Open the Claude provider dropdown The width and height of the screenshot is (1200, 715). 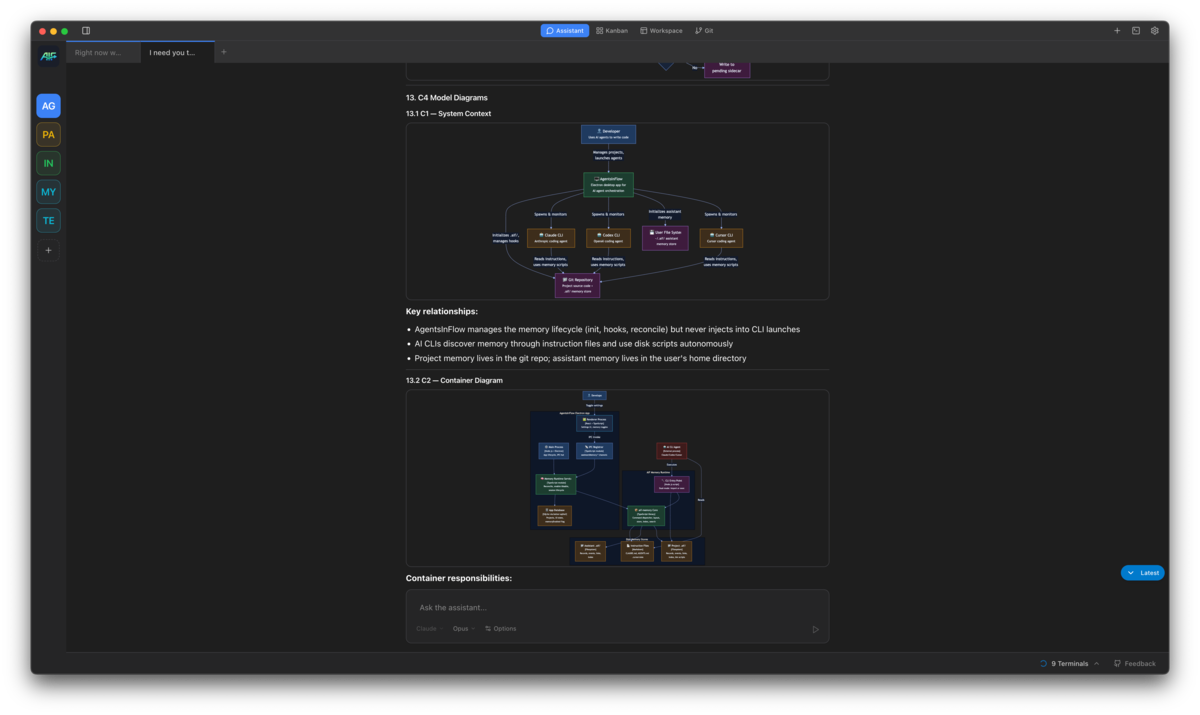click(x=427, y=628)
